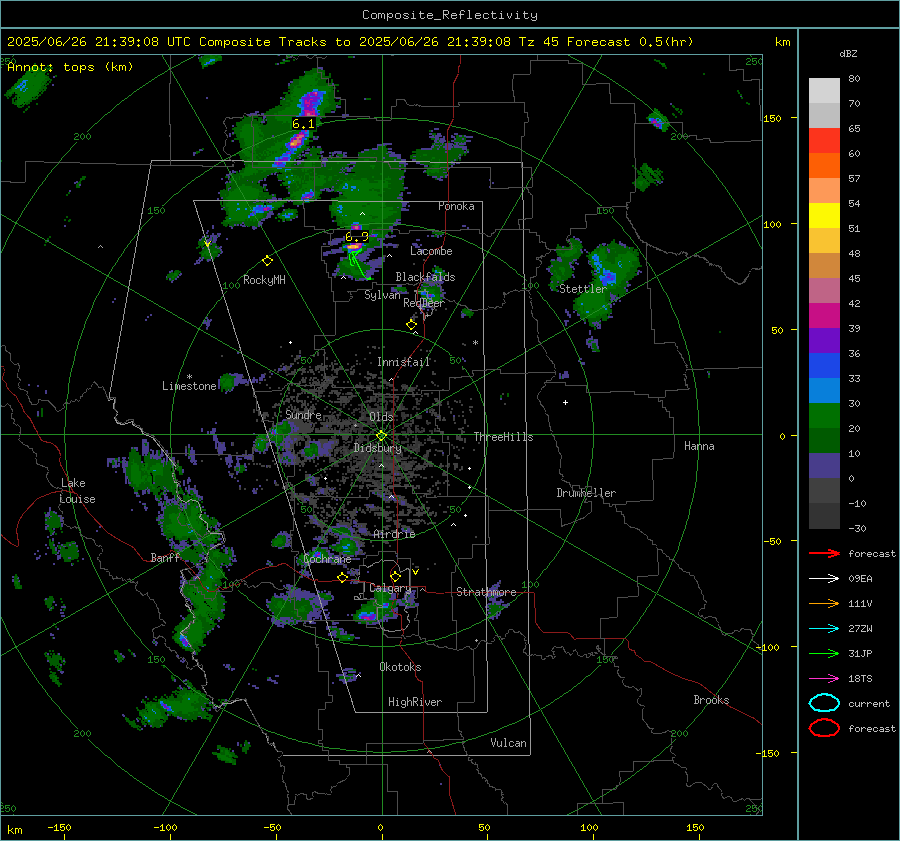900x841 pixels.
Task: Click the Lake Louise label
Action: point(77,491)
